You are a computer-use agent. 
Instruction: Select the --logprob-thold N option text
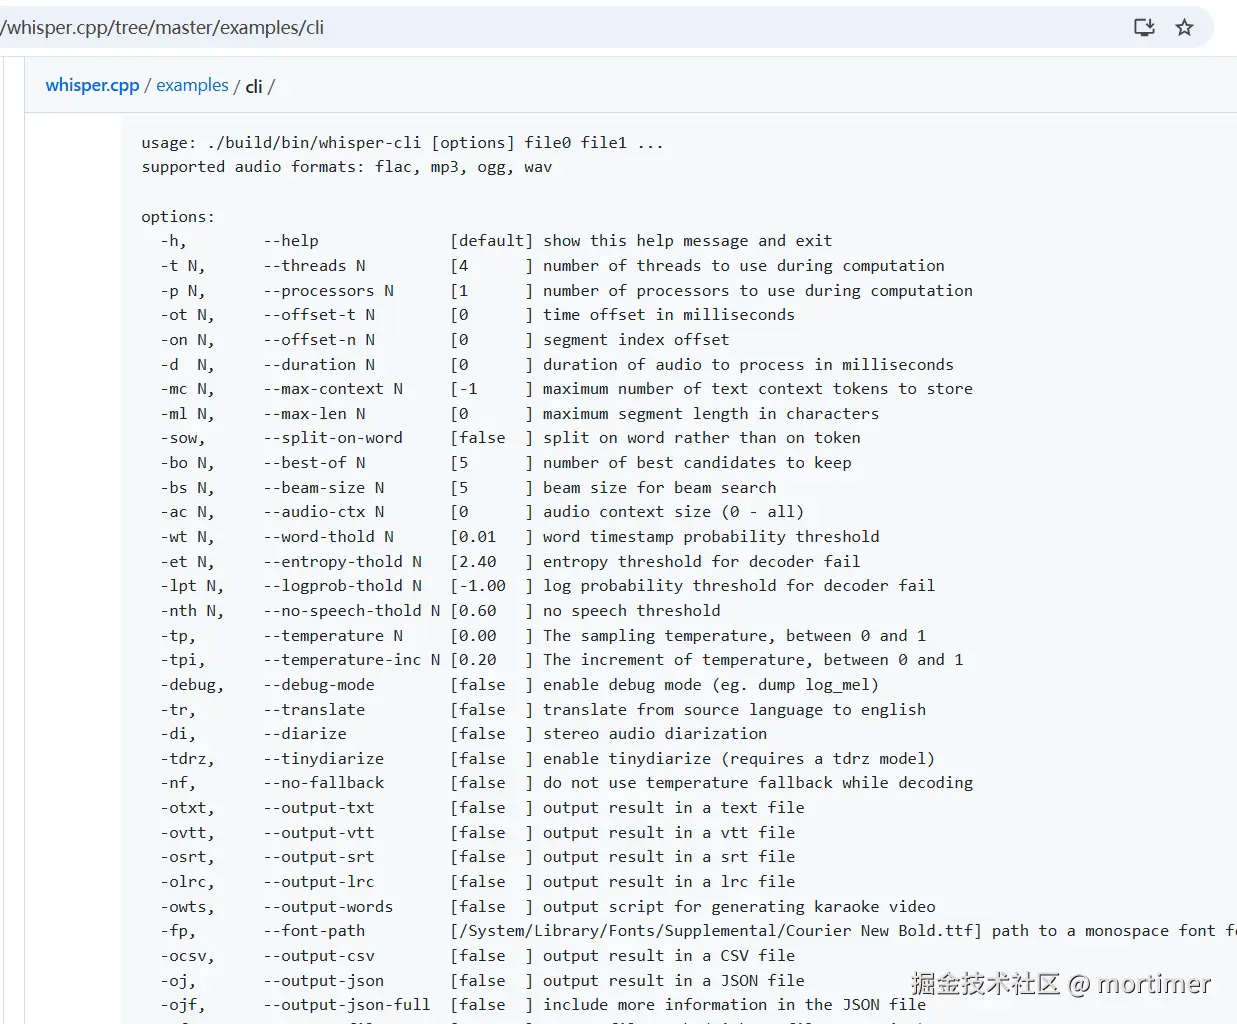click(342, 586)
